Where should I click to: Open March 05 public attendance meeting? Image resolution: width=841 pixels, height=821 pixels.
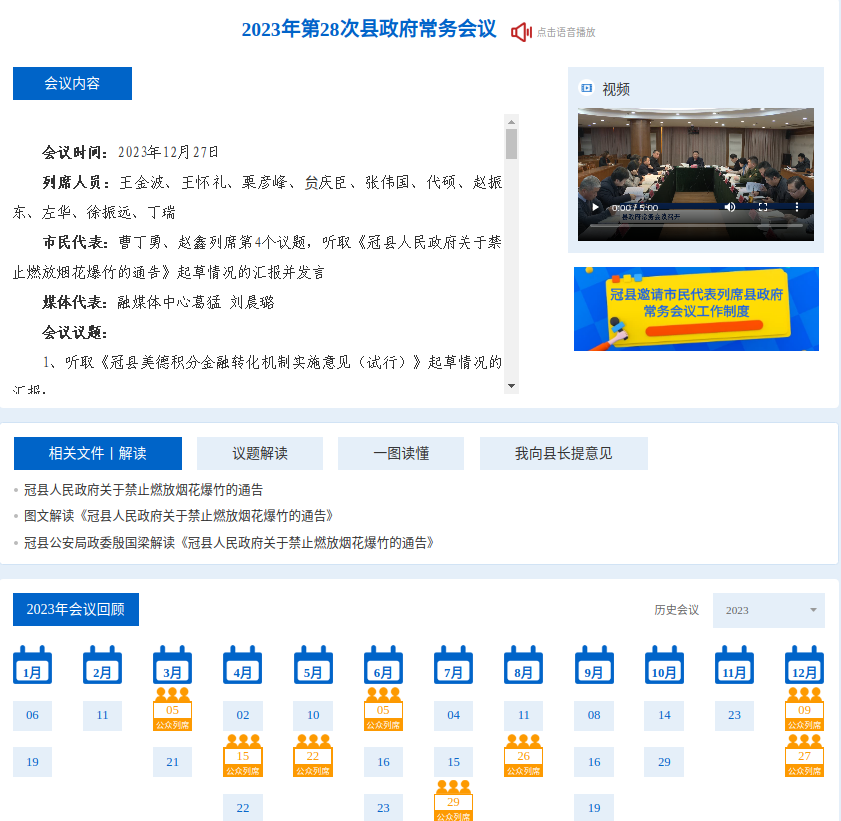point(172,710)
